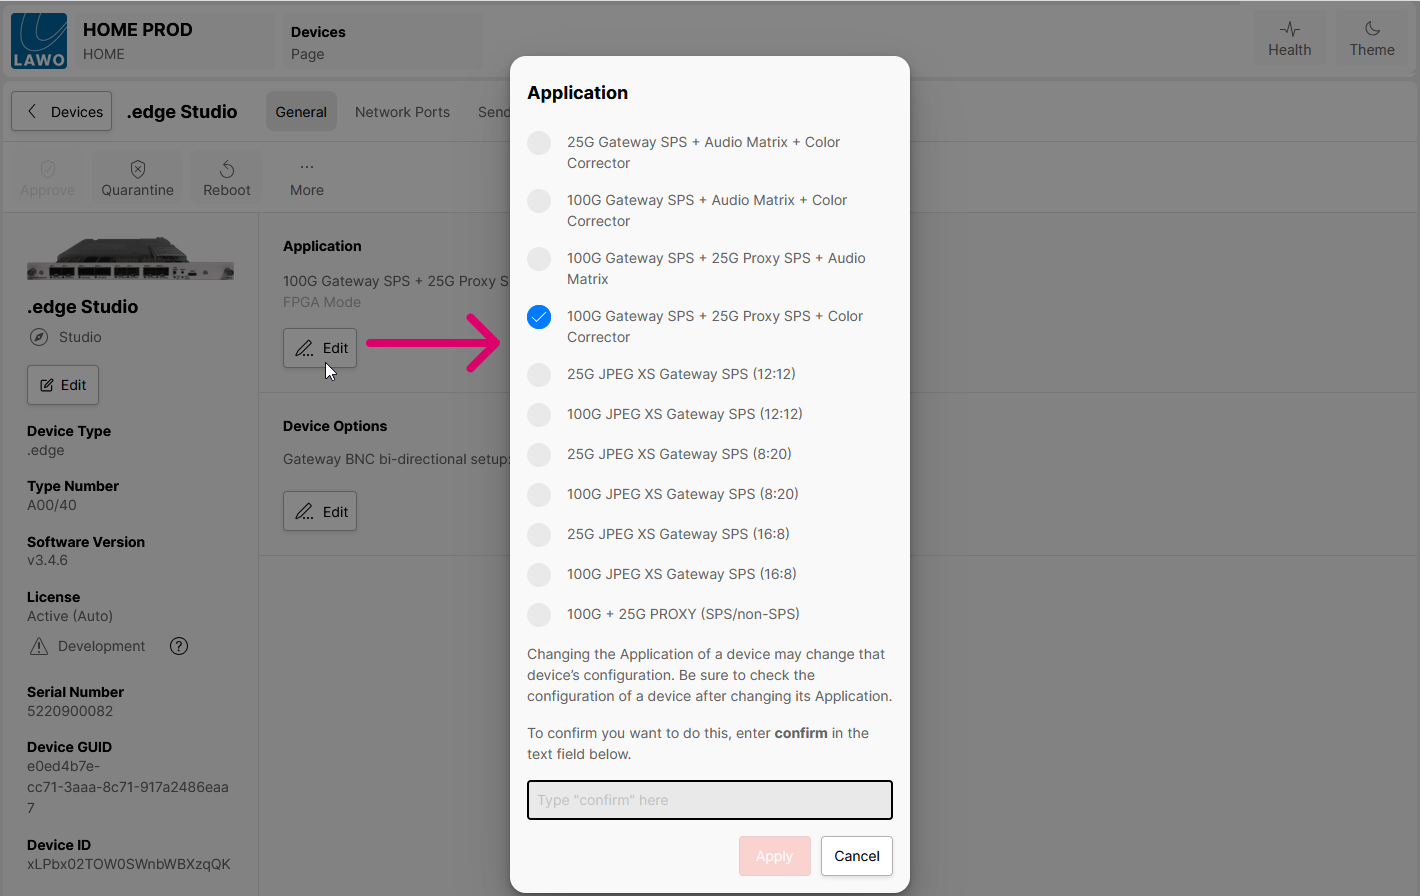Select 25G Gateway SPS + Audio Matrix option
Viewport: 1420px width, 896px height.
coord(539,143)
